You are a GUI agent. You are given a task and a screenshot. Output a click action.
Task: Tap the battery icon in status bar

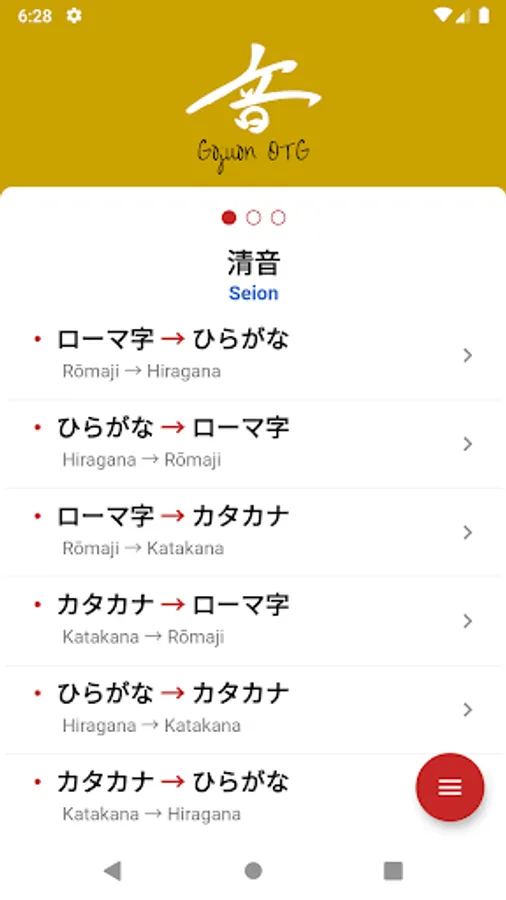pyautogui.click(x=484, y=15)
